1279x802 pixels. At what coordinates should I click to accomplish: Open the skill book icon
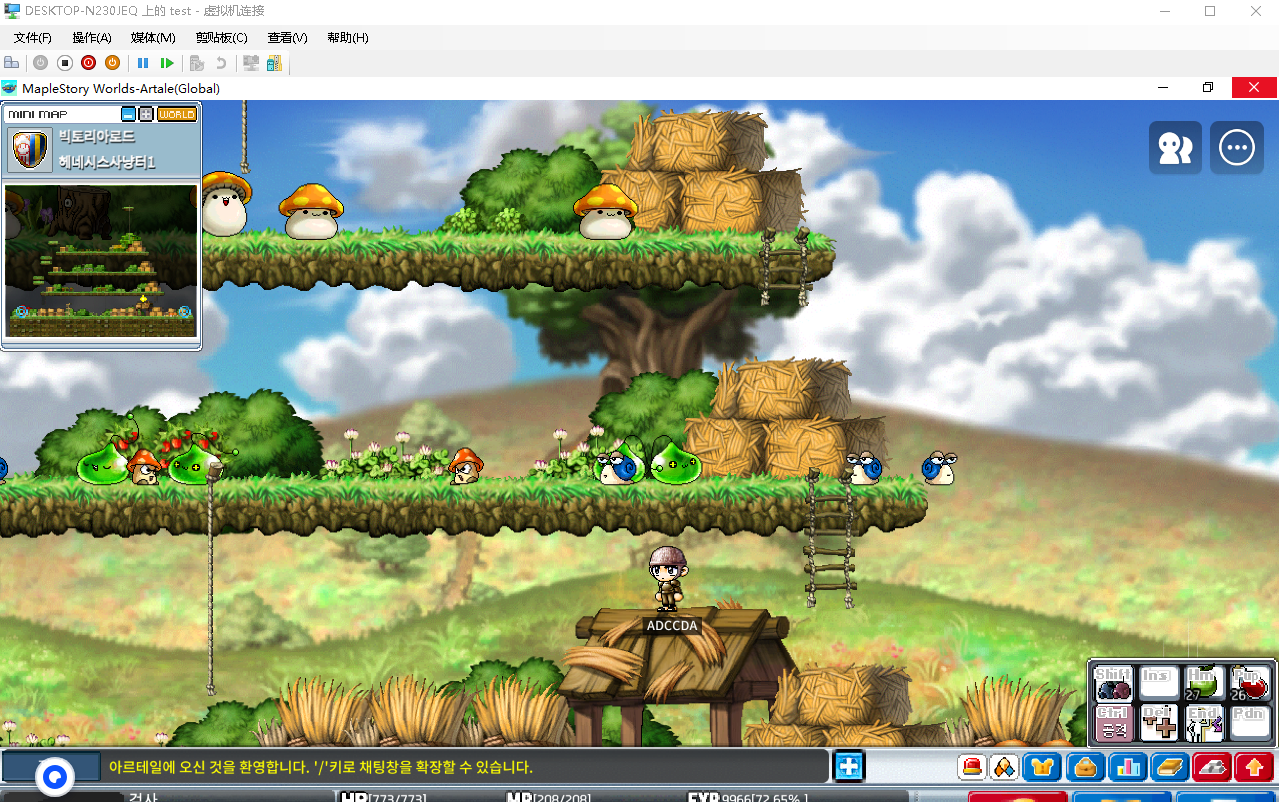pos(1169,767)
